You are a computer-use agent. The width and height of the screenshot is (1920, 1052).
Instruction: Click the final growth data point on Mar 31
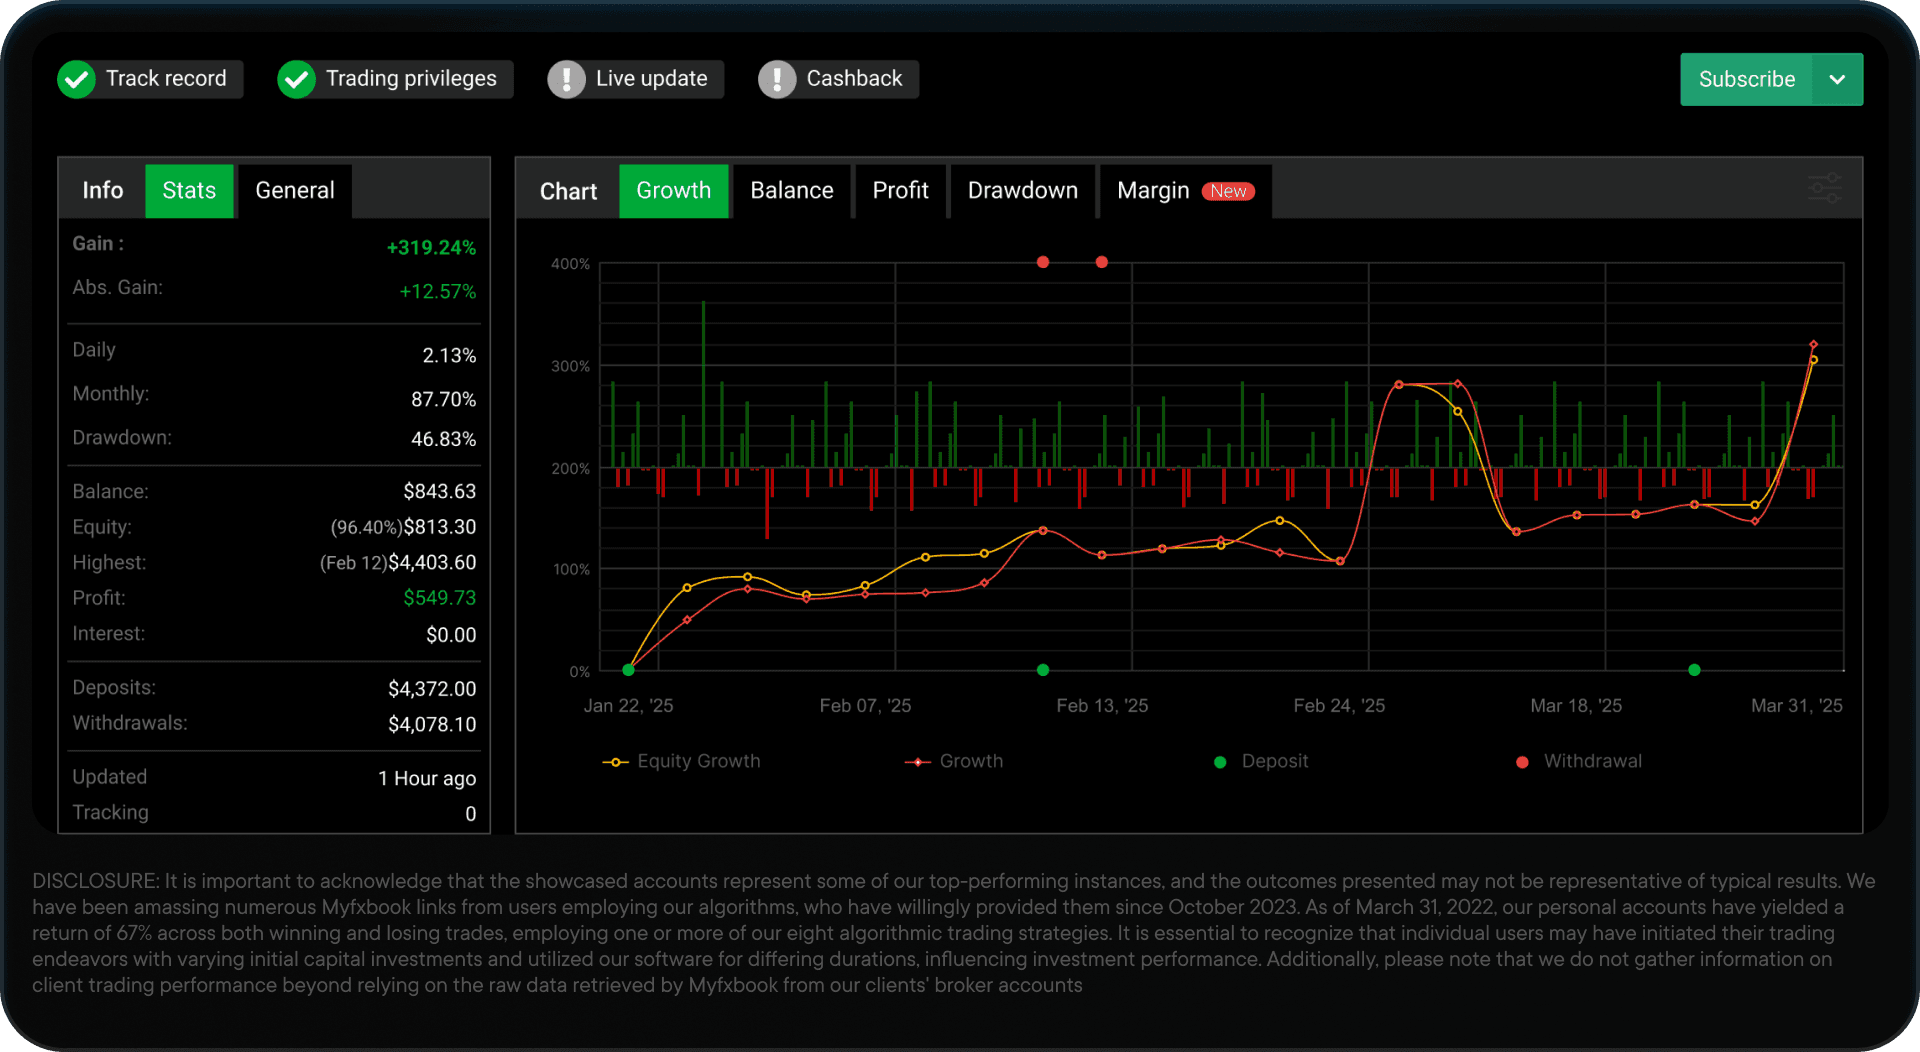pos(1813,345)
